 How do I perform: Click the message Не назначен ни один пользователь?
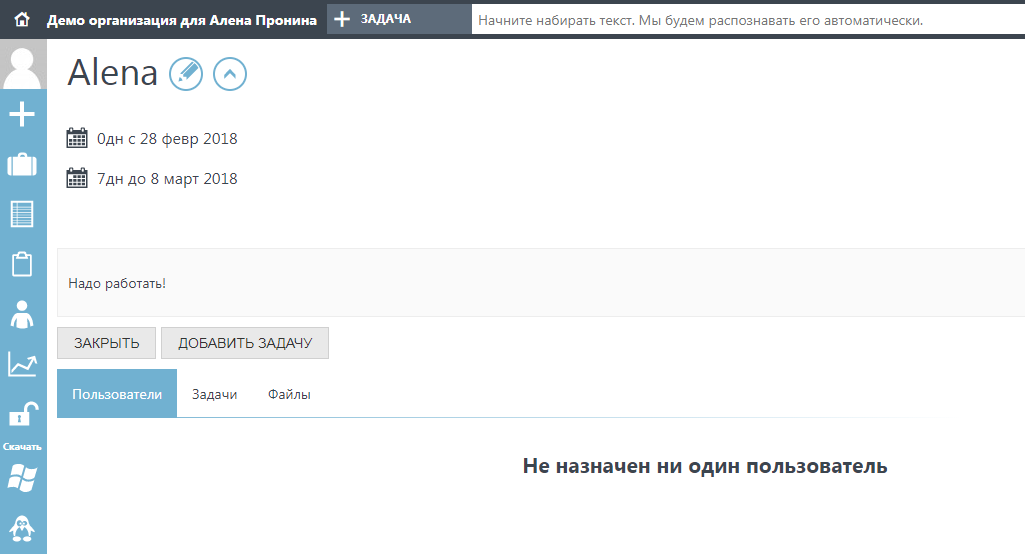[705, 466]
